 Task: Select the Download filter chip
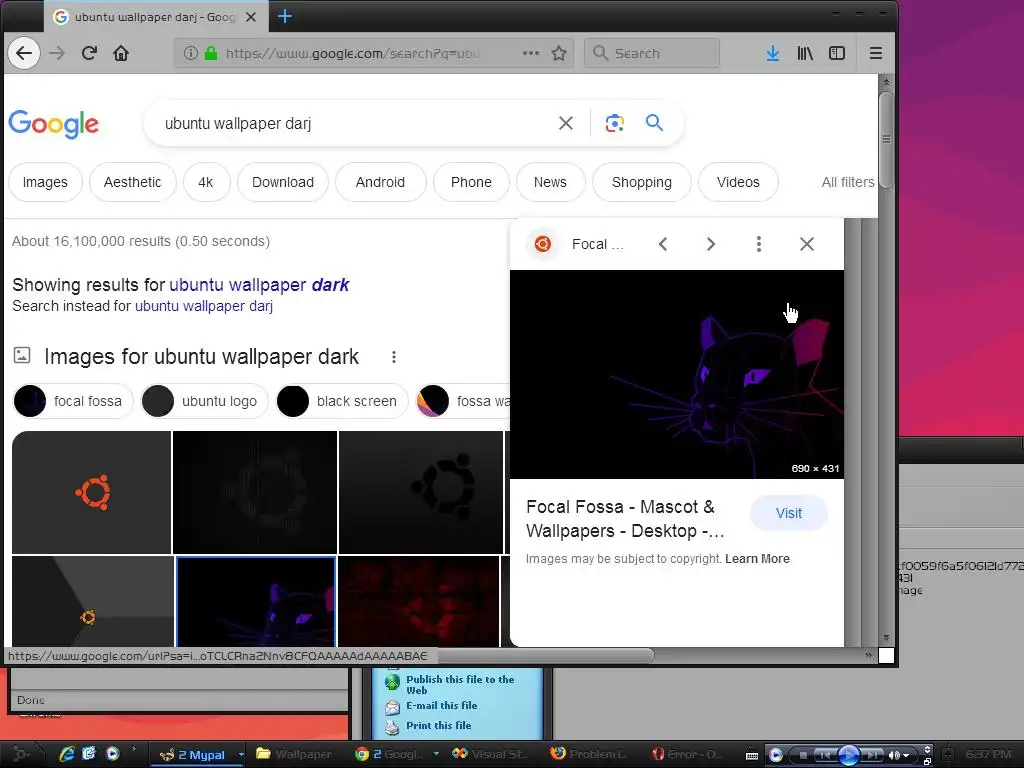283,182
